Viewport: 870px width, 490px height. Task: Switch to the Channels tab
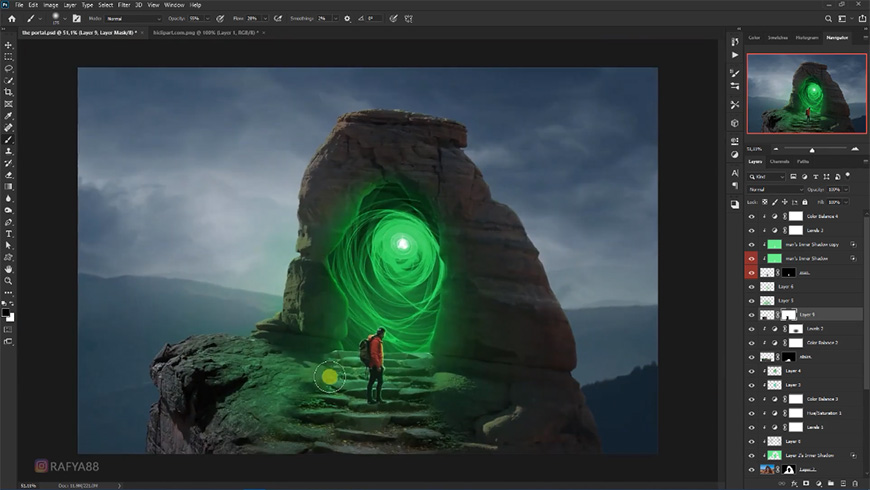click(x=779, y=161)
